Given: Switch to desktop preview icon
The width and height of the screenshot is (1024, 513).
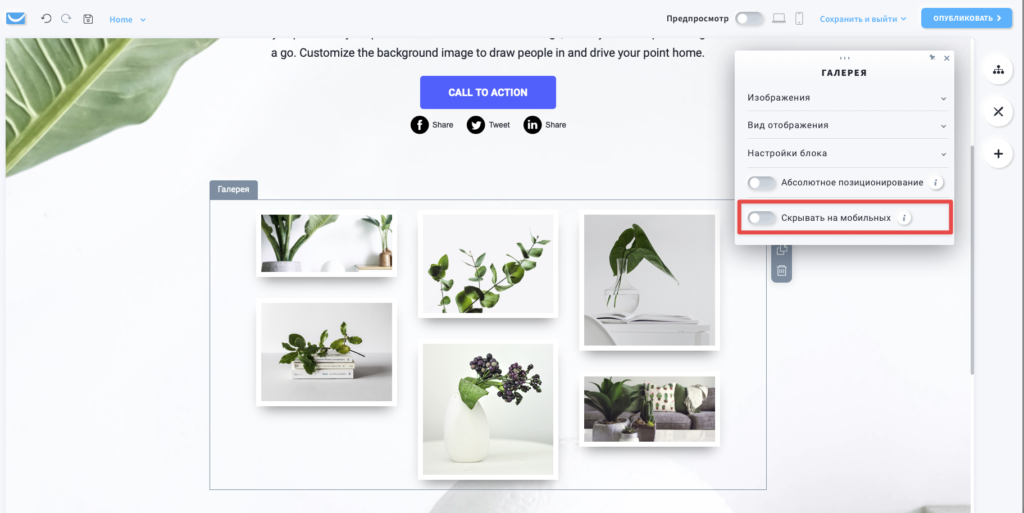Looking at the screenshot, I should (778, 19).
